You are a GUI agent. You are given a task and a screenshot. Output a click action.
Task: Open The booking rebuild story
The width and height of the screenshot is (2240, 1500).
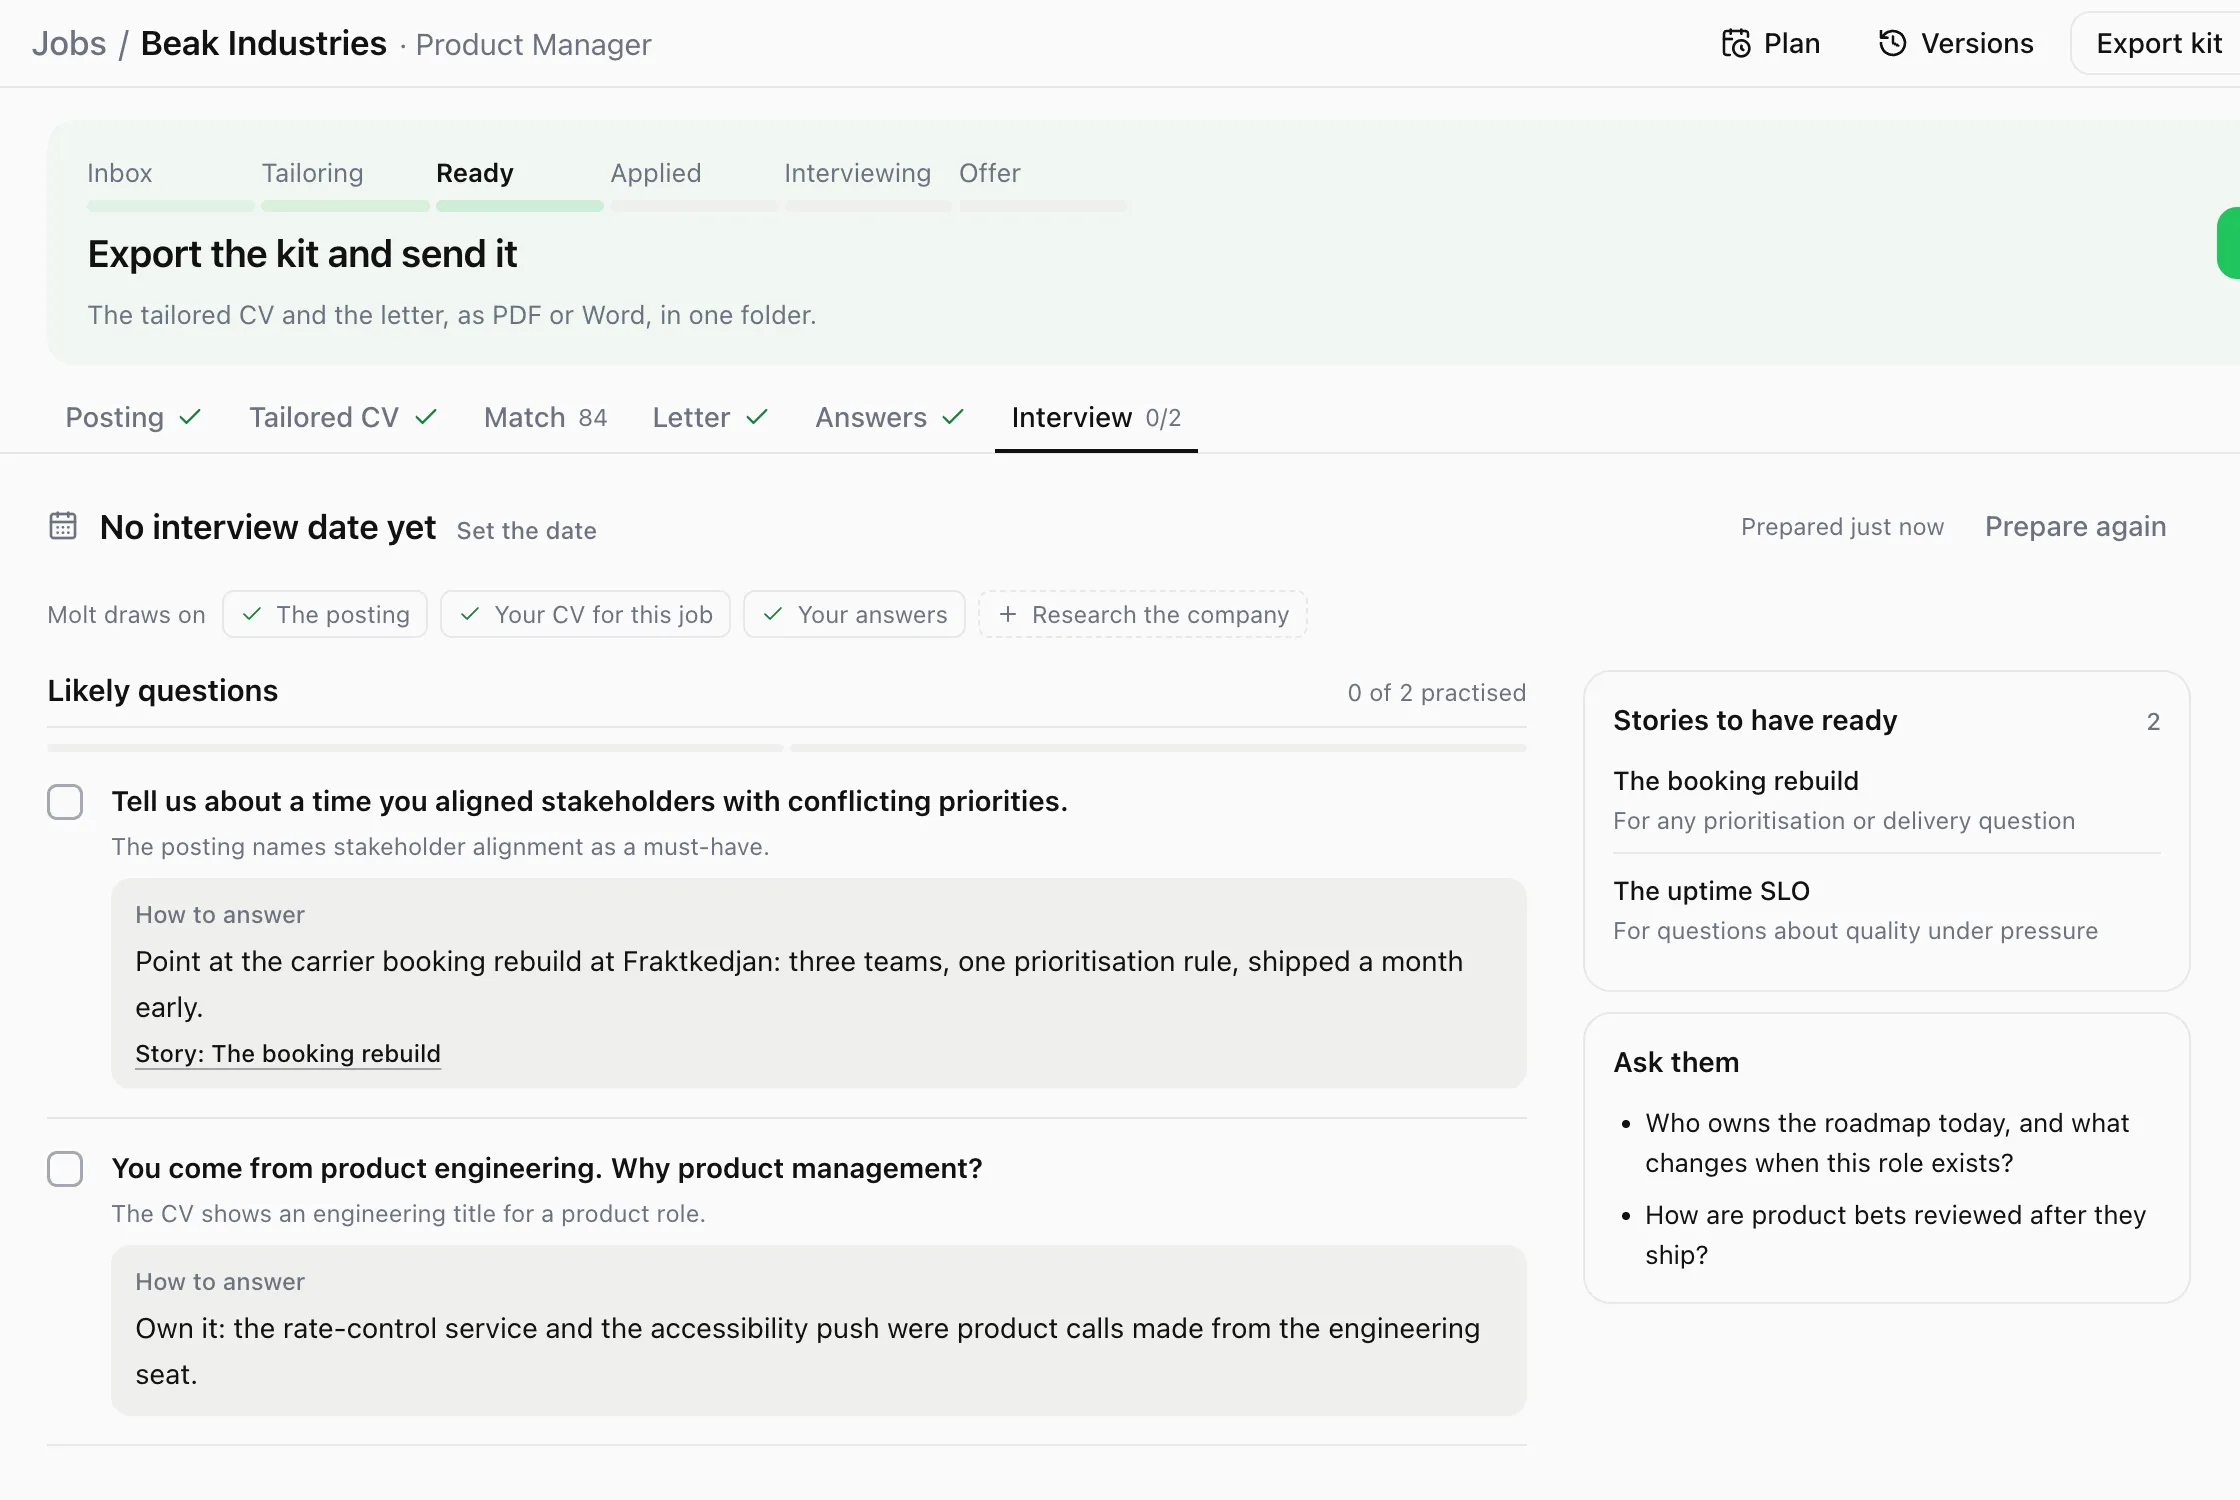click(1886, 800)
